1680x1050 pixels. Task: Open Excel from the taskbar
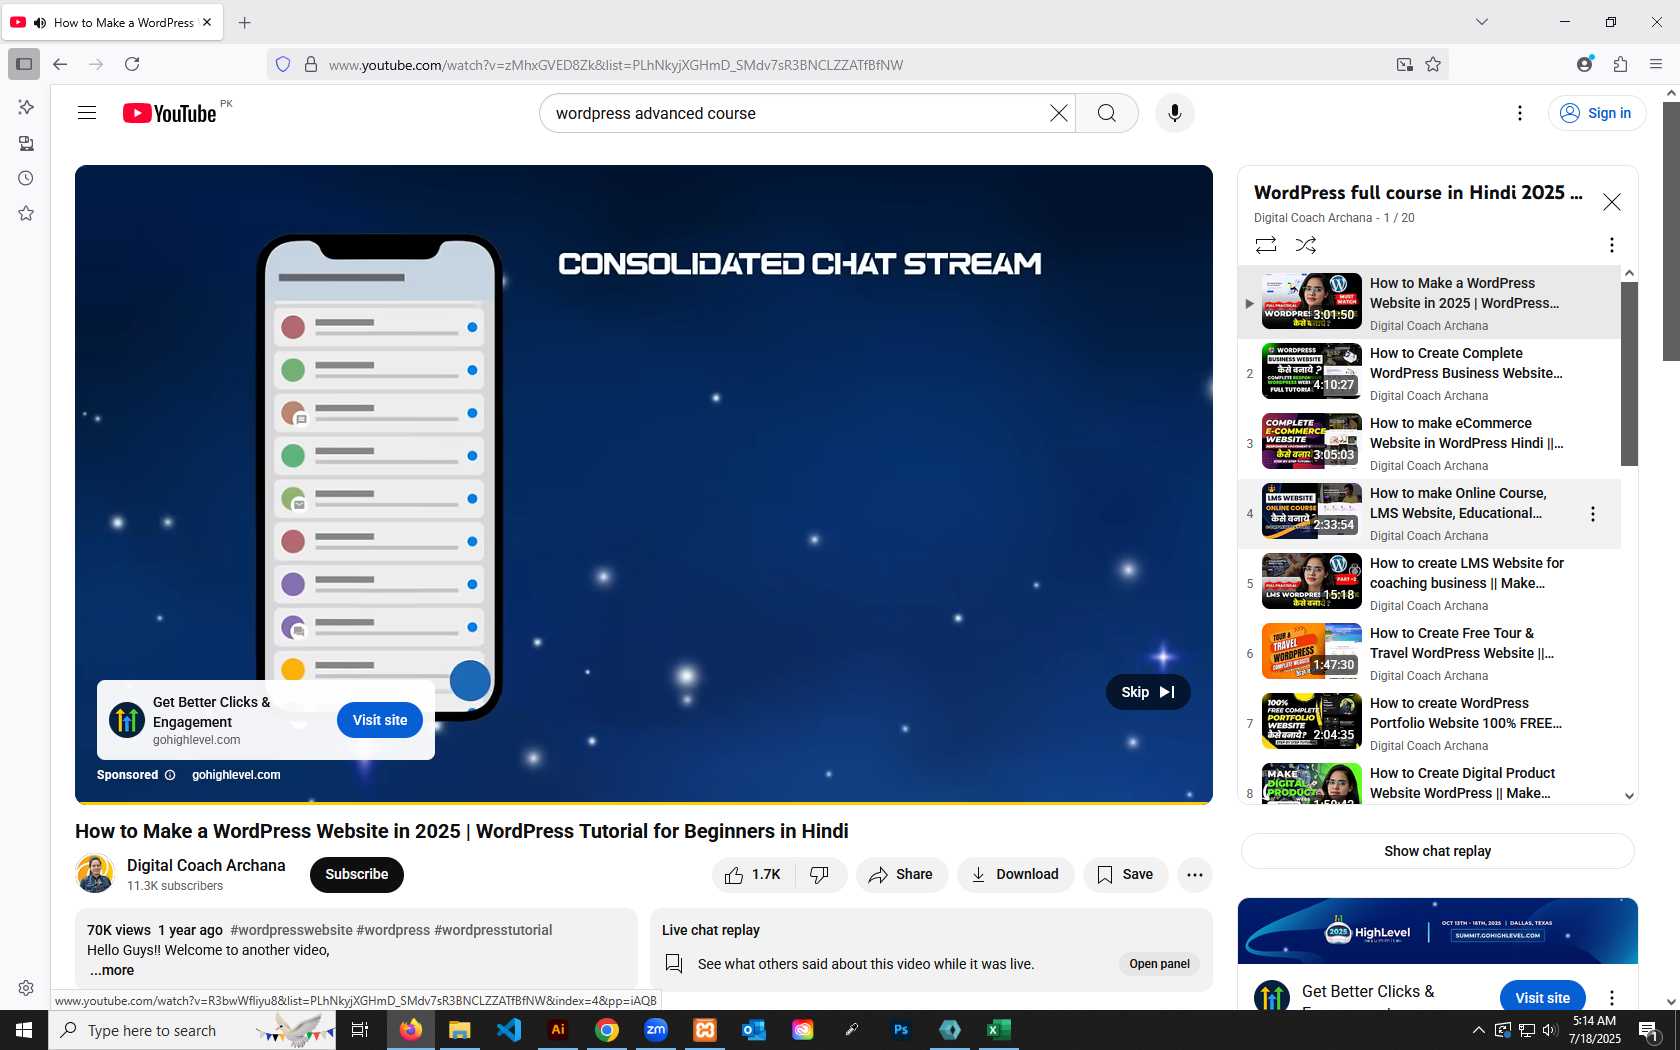click(999, 1030)
